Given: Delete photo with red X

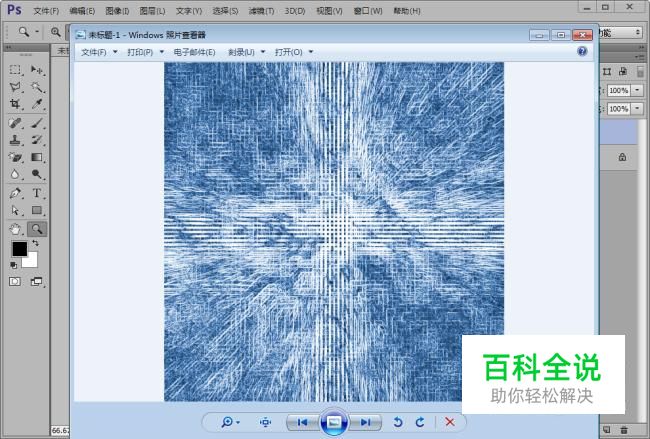Looking at the screenshot, I should pos(450,422).
